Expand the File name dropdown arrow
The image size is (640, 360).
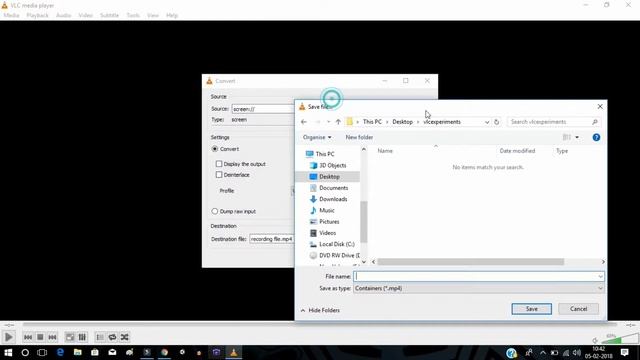600,276
